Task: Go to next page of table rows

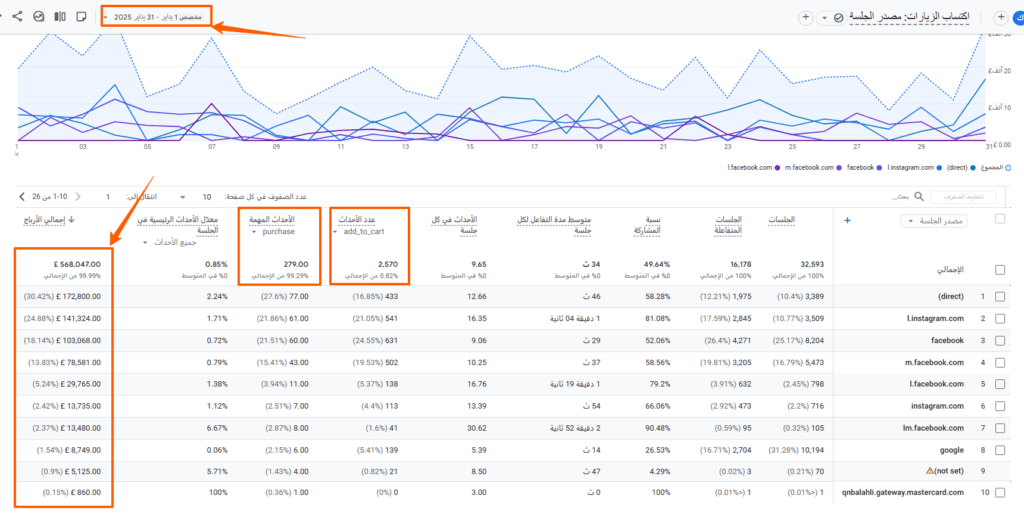Action: pyautogui.click(x=22, y=197)
